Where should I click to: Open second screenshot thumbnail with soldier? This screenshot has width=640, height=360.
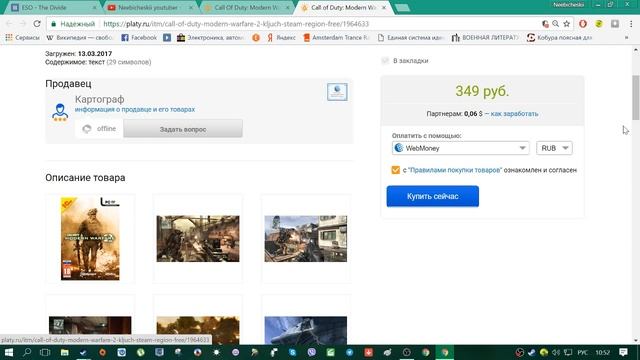(x=198, y=239)
